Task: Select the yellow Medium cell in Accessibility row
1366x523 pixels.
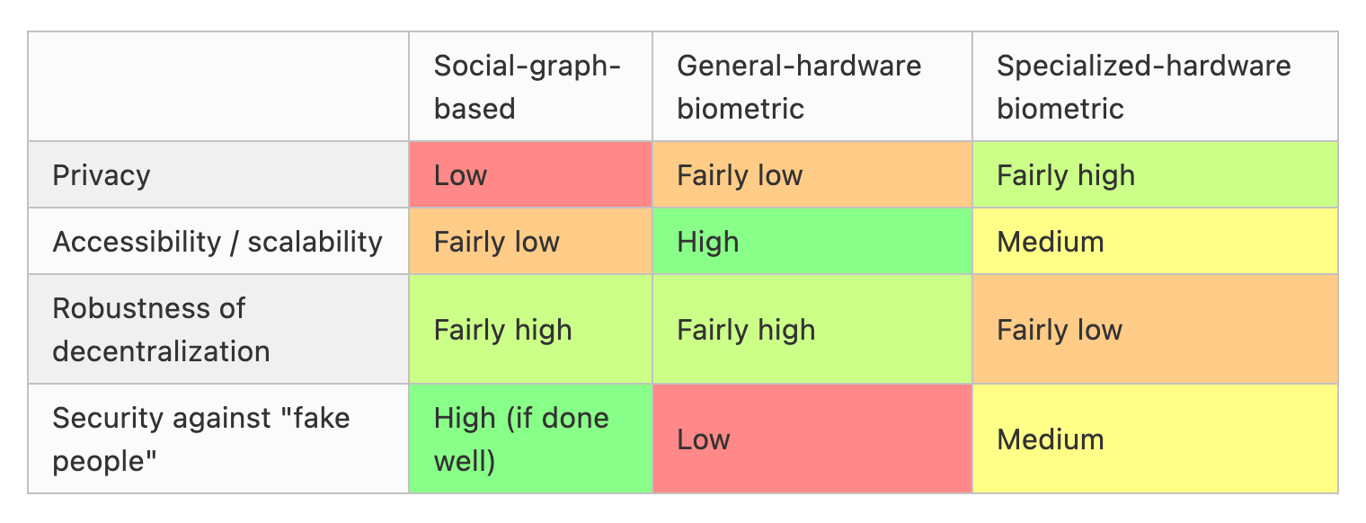Action: tap(1155, 241)
